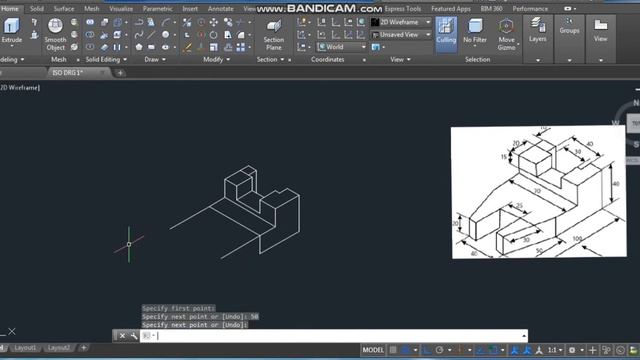Open the 1:1 annotation scale dropdown

[x=555, y=350]
